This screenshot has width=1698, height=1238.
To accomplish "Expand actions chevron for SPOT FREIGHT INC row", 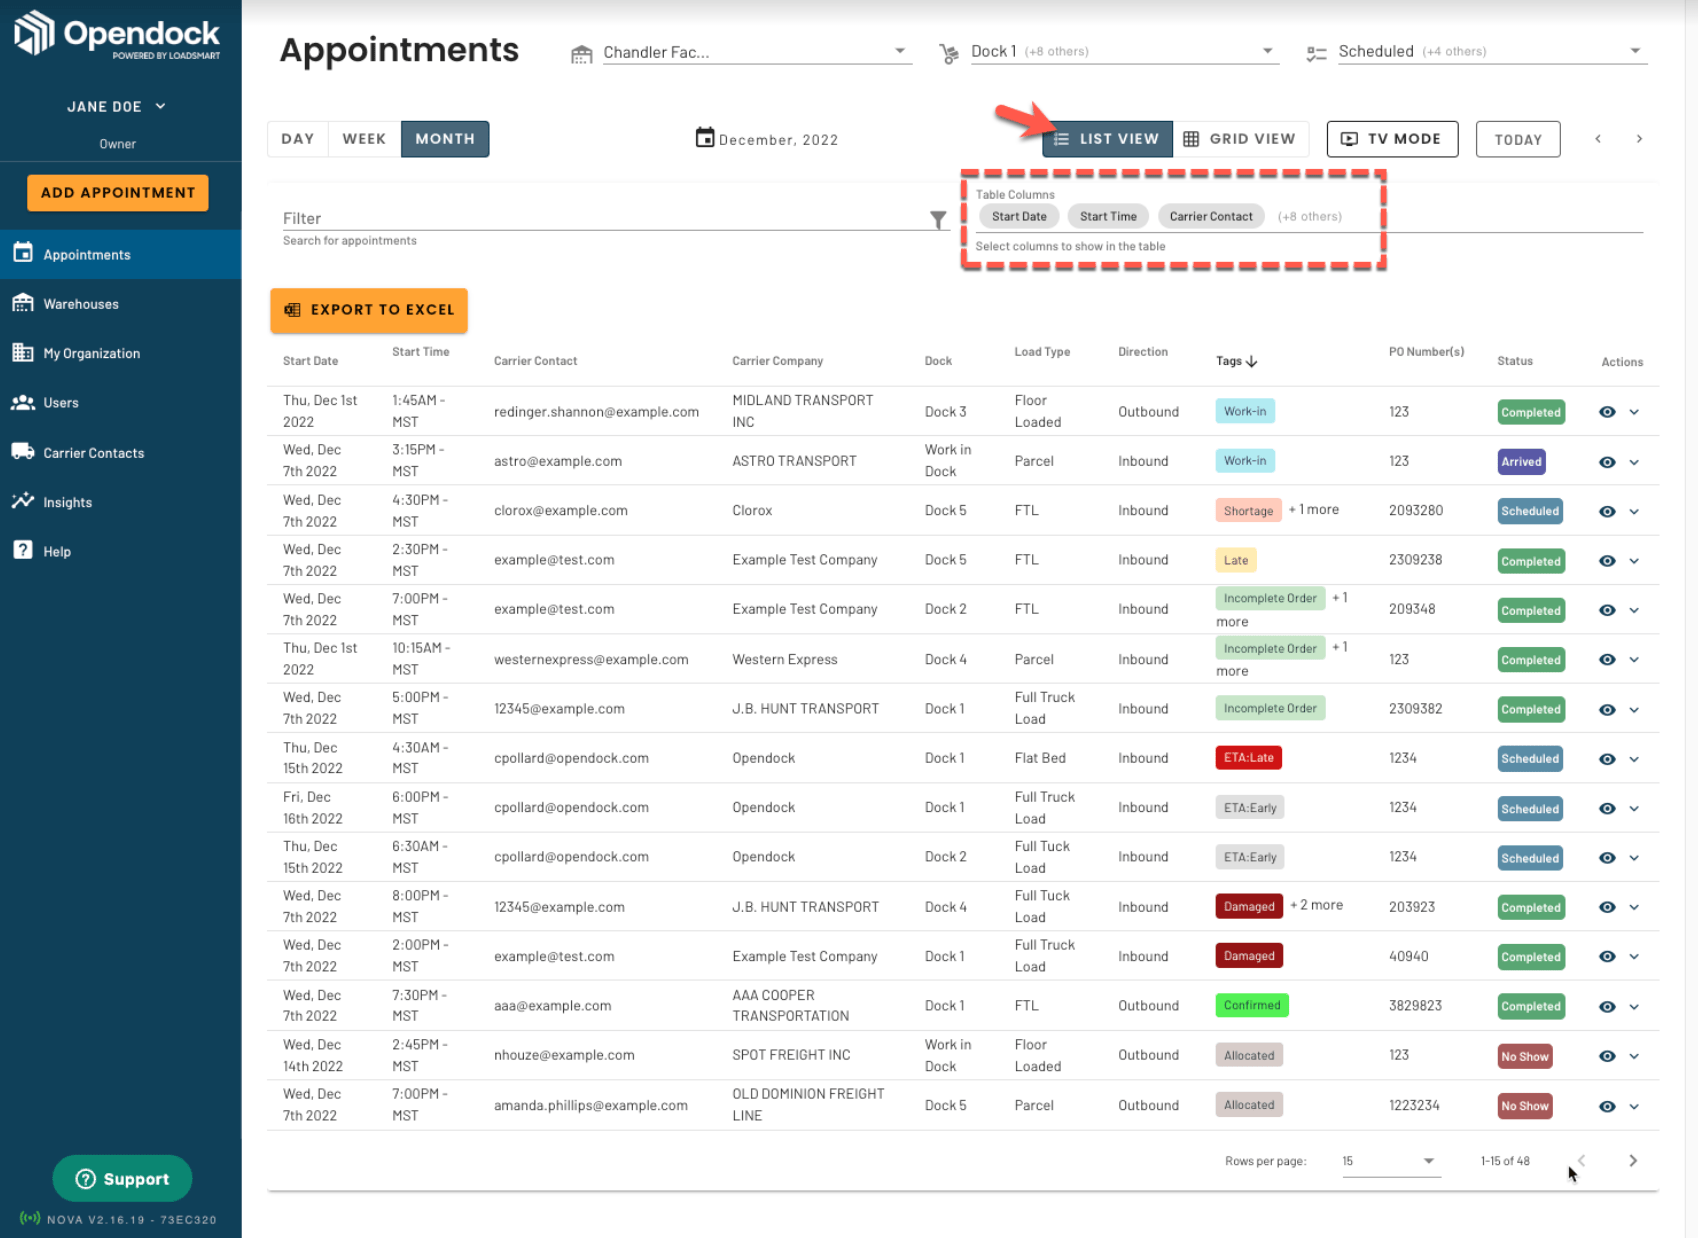I will (x=1634, y=1056).
